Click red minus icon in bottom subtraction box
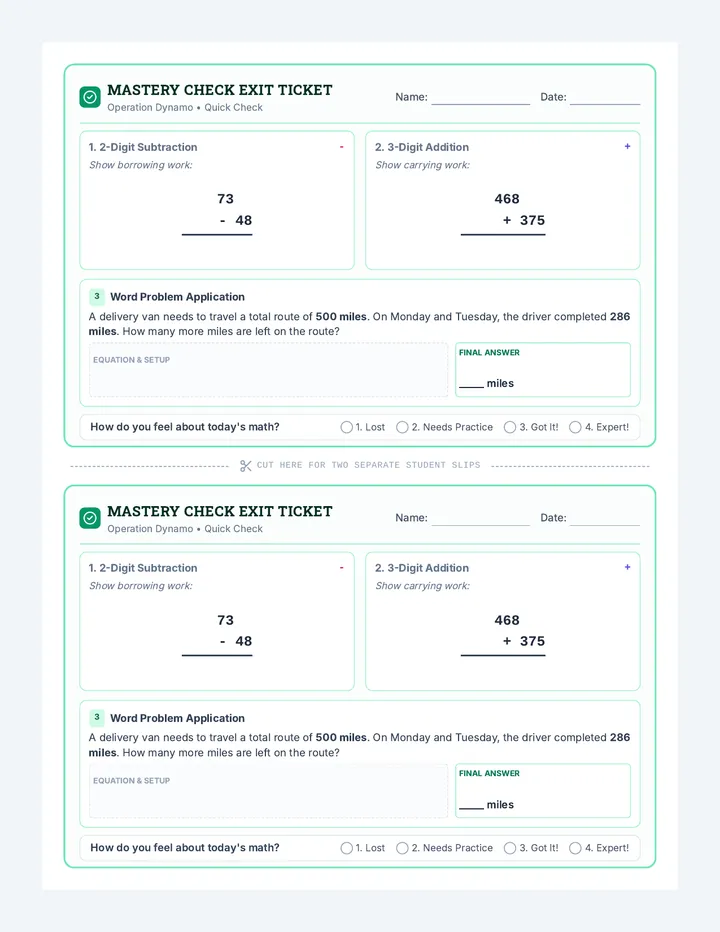Viewport: 720px width, 932px height. coord(341,568)
